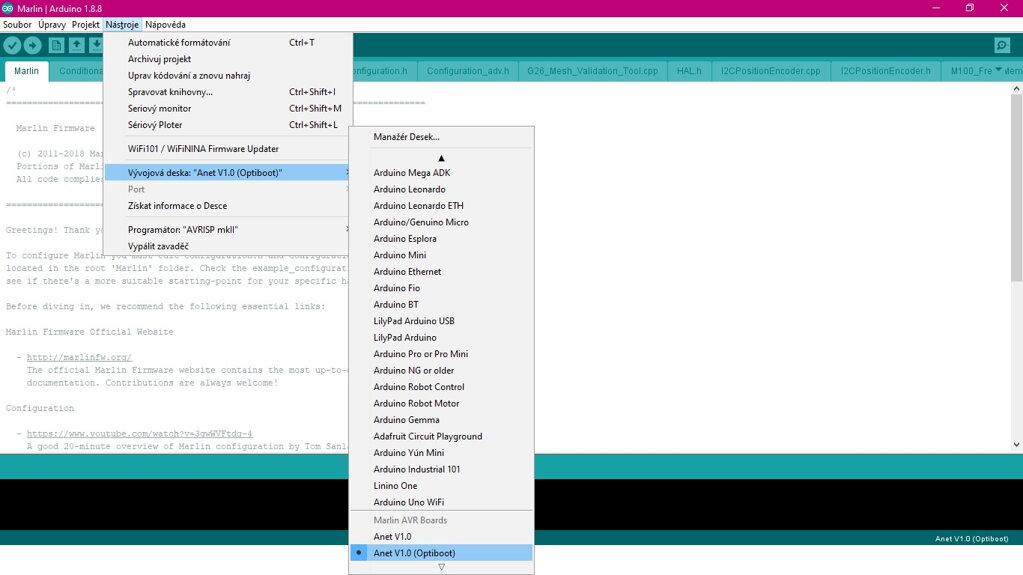Select Arduino Pro or Pro Mini board
Image resolution: width=1023 pixels, height=575 pixels.
pyautogui.click(x=441, y=354)
